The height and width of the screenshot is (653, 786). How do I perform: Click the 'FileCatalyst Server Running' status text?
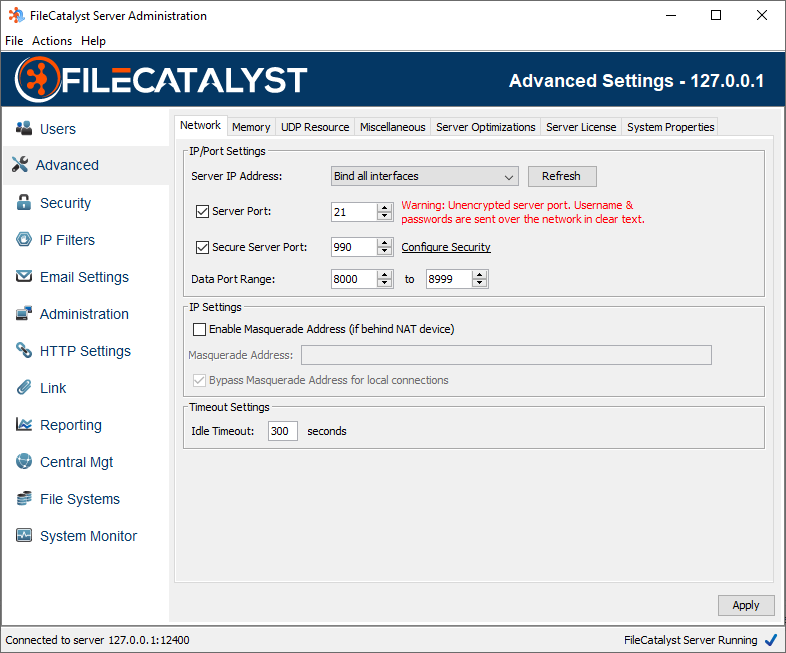(x=690, y=640)
